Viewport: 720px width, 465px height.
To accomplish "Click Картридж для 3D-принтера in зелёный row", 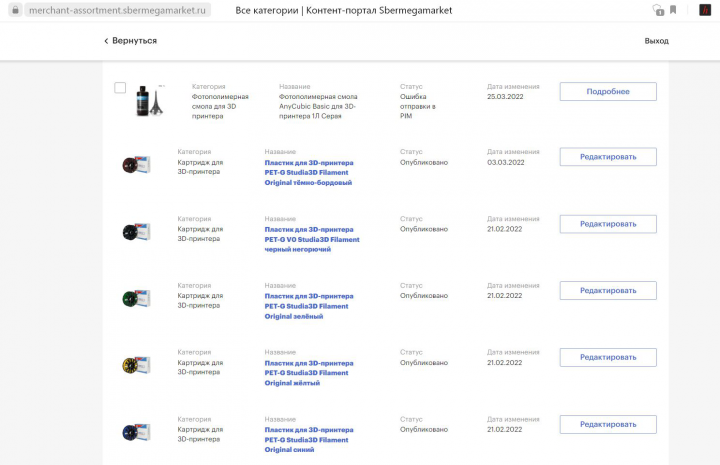I will 200,300.
